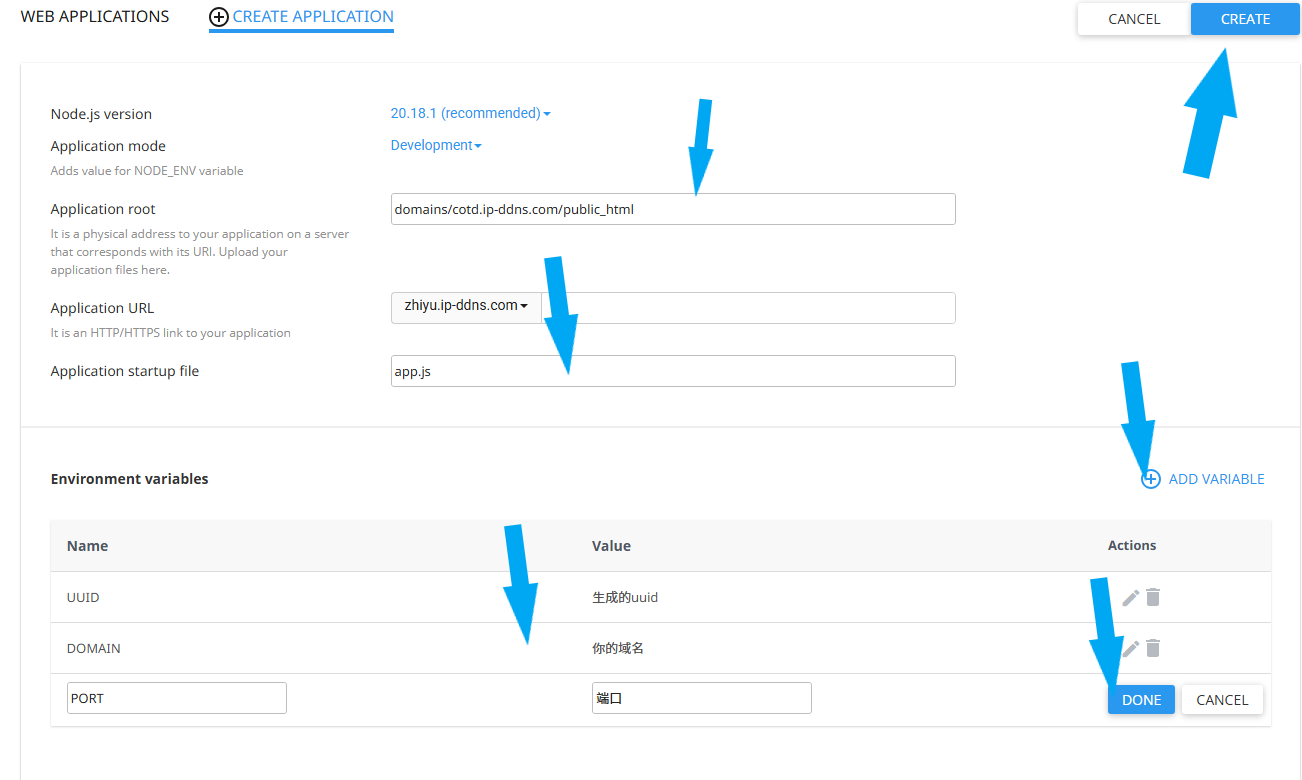Screen dimensions: 1302x780
Task: Expand the Application mode Development dropdown
Action: [x=436, y=145]
